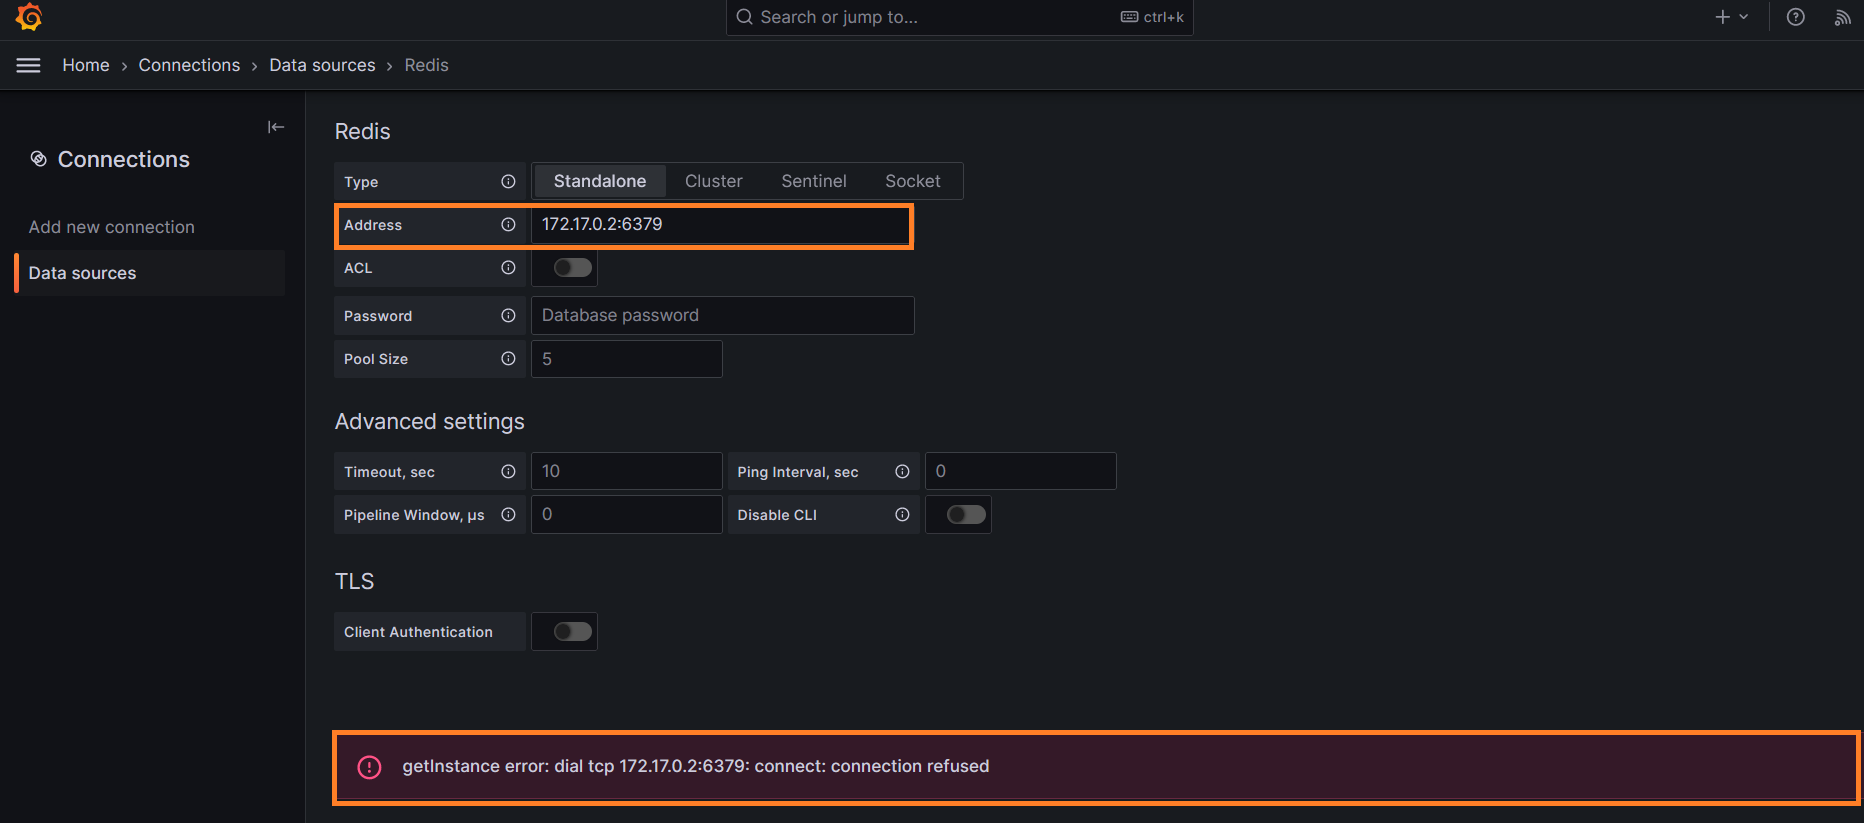The height and width of the screenshot is (823, 1864).
Task: Open the hamburger navigation menu
Action: click(x=29, y=65)
